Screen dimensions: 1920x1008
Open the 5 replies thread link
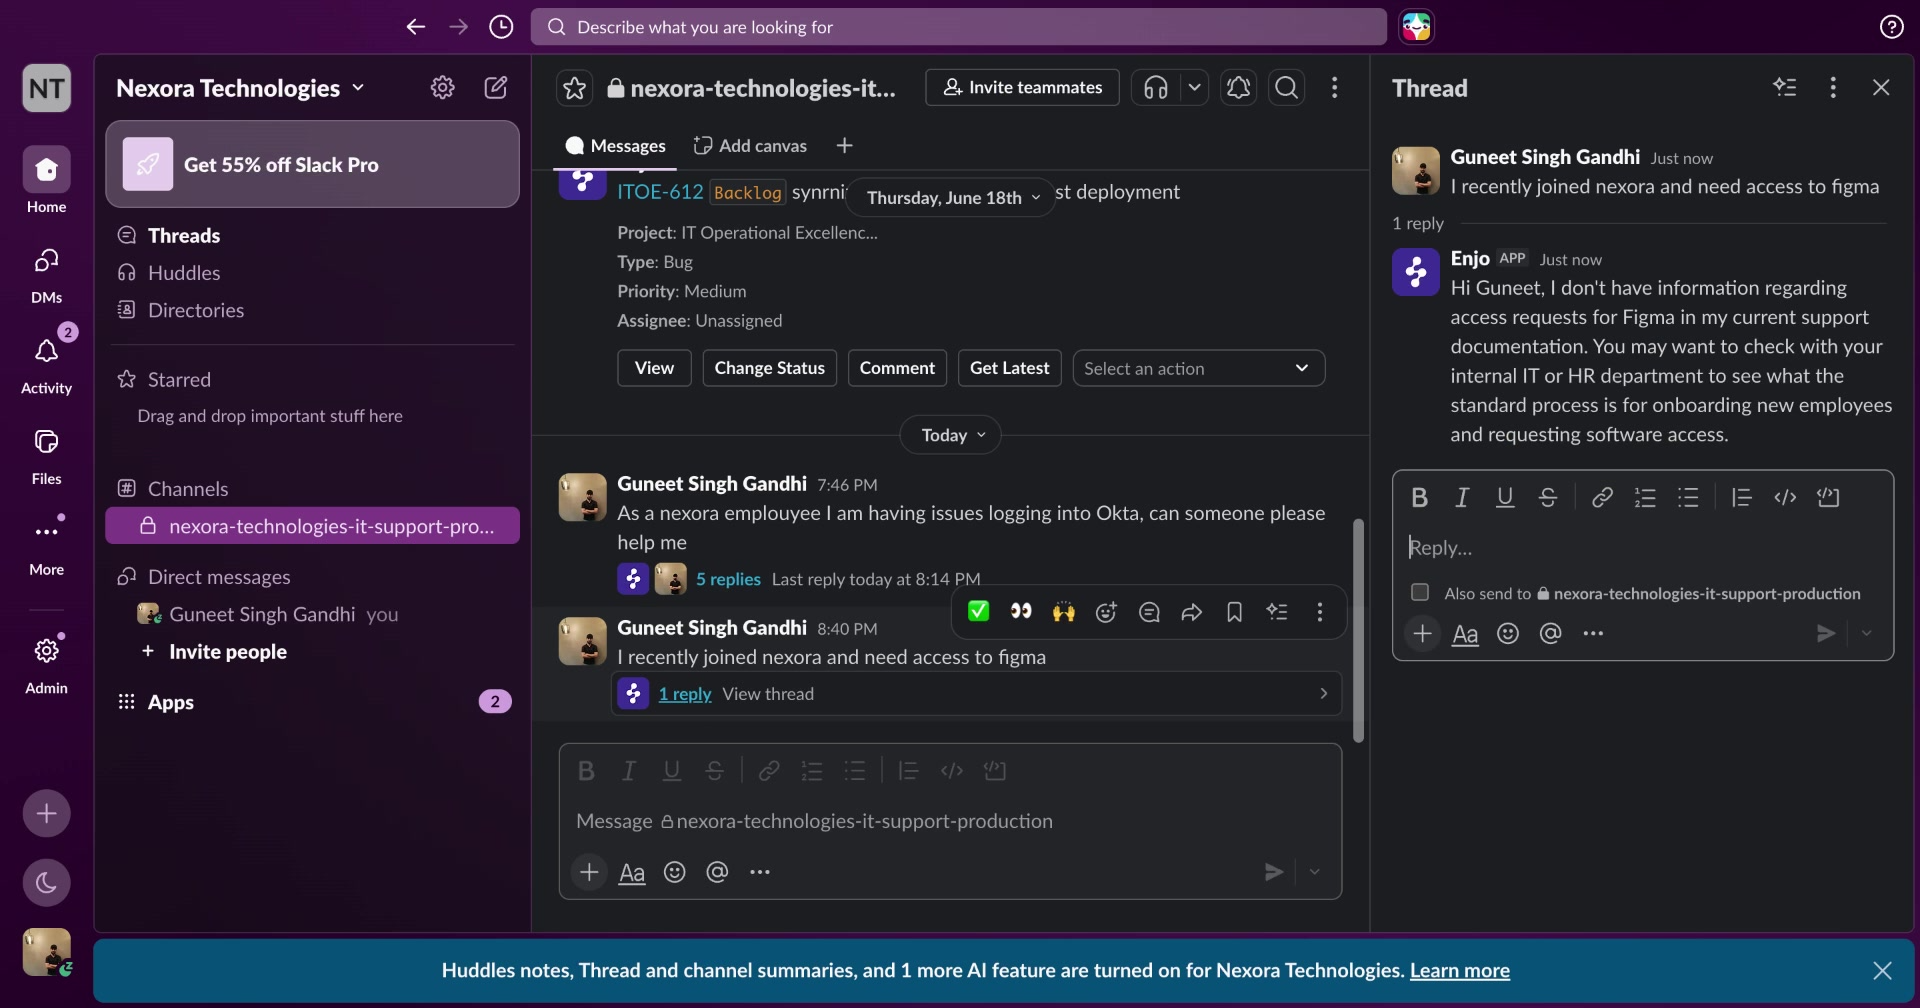tap(728, 579)
